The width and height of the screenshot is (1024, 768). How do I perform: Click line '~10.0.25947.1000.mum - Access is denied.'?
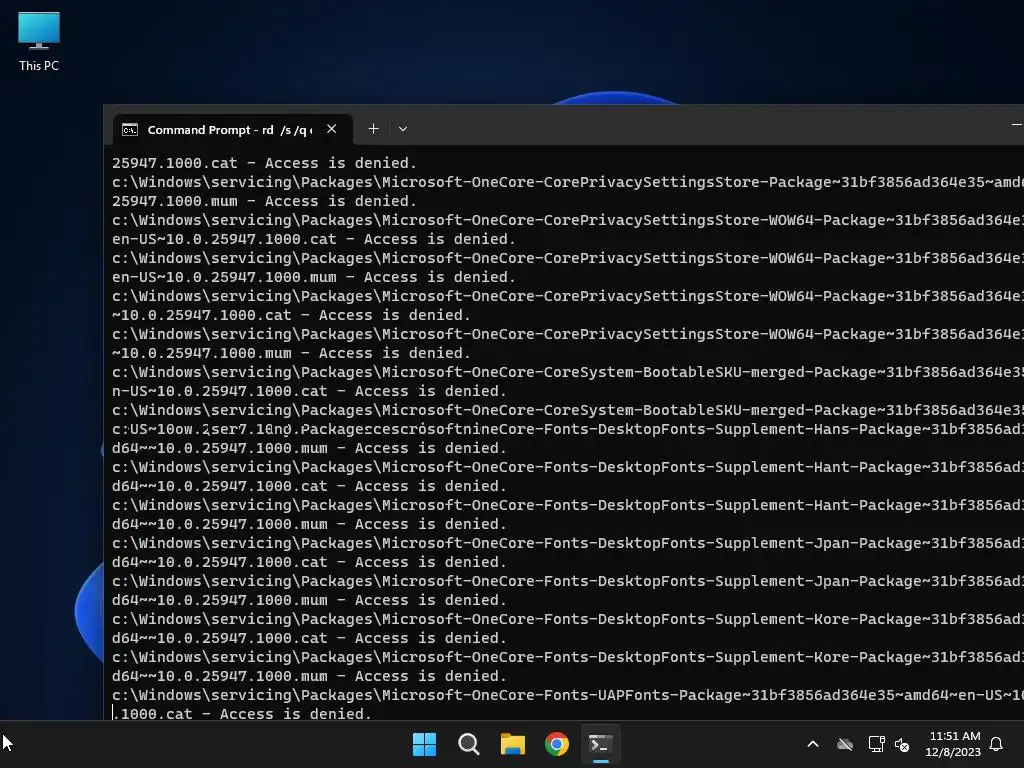(291, 353)
